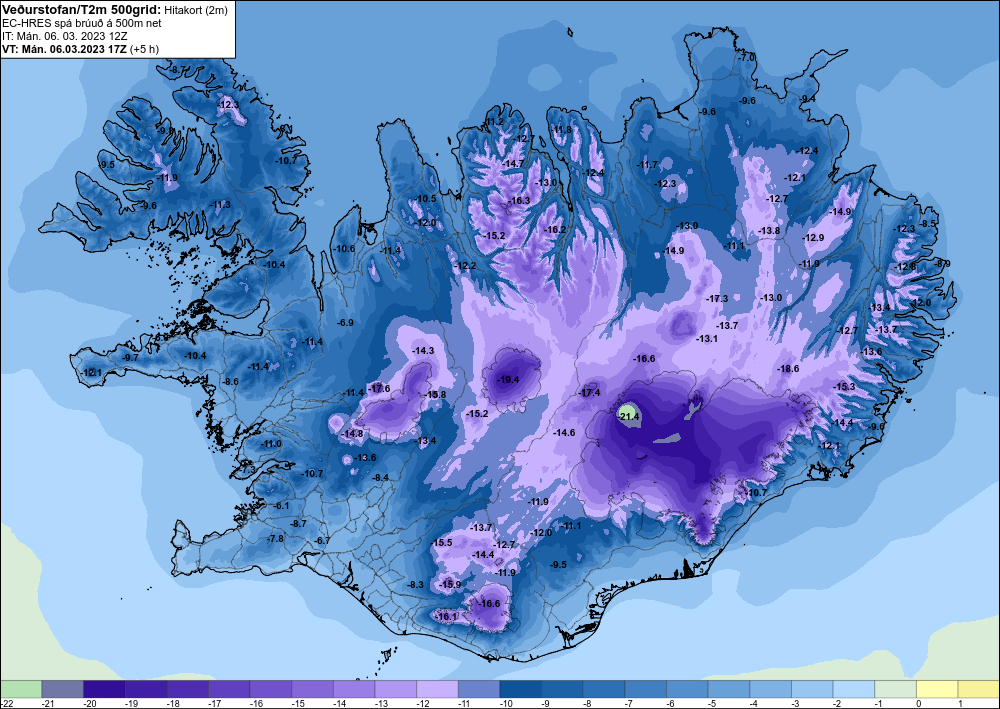Image resolution: width=1000 pixels, height=709 pixels.
Task: Click the -7.8 temperature label
Action: click(275, 539)
